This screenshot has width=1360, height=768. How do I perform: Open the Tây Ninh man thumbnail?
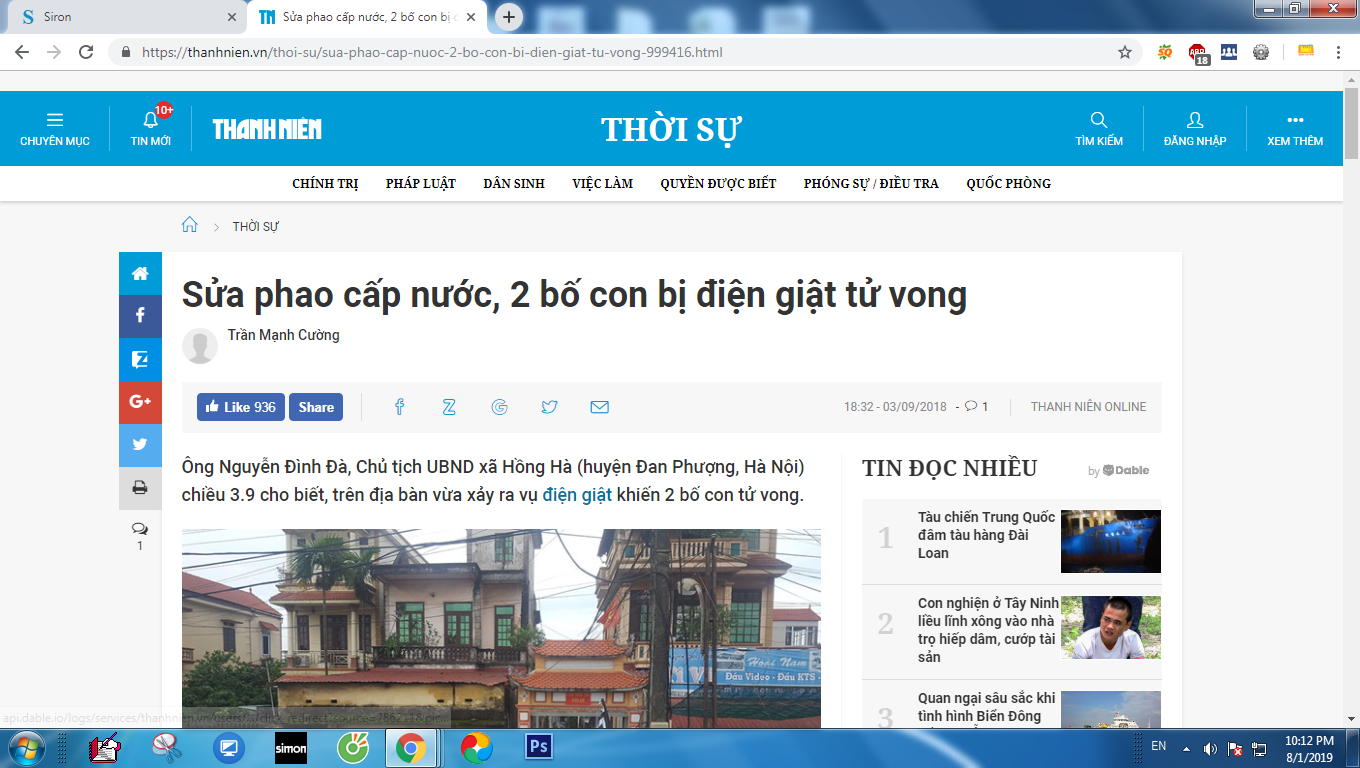pos(1111,627)
